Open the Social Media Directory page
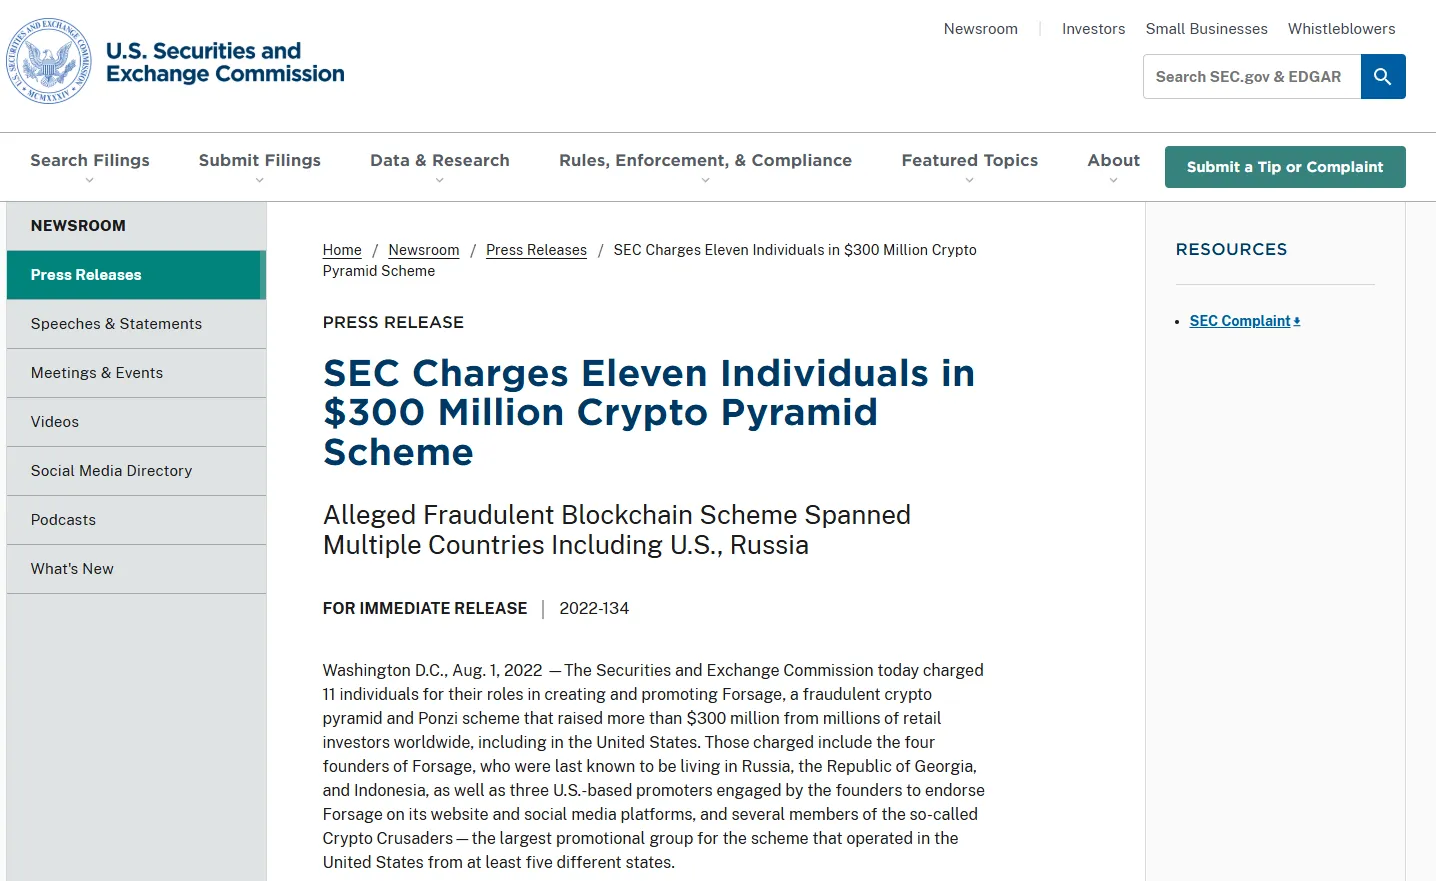 136,471
